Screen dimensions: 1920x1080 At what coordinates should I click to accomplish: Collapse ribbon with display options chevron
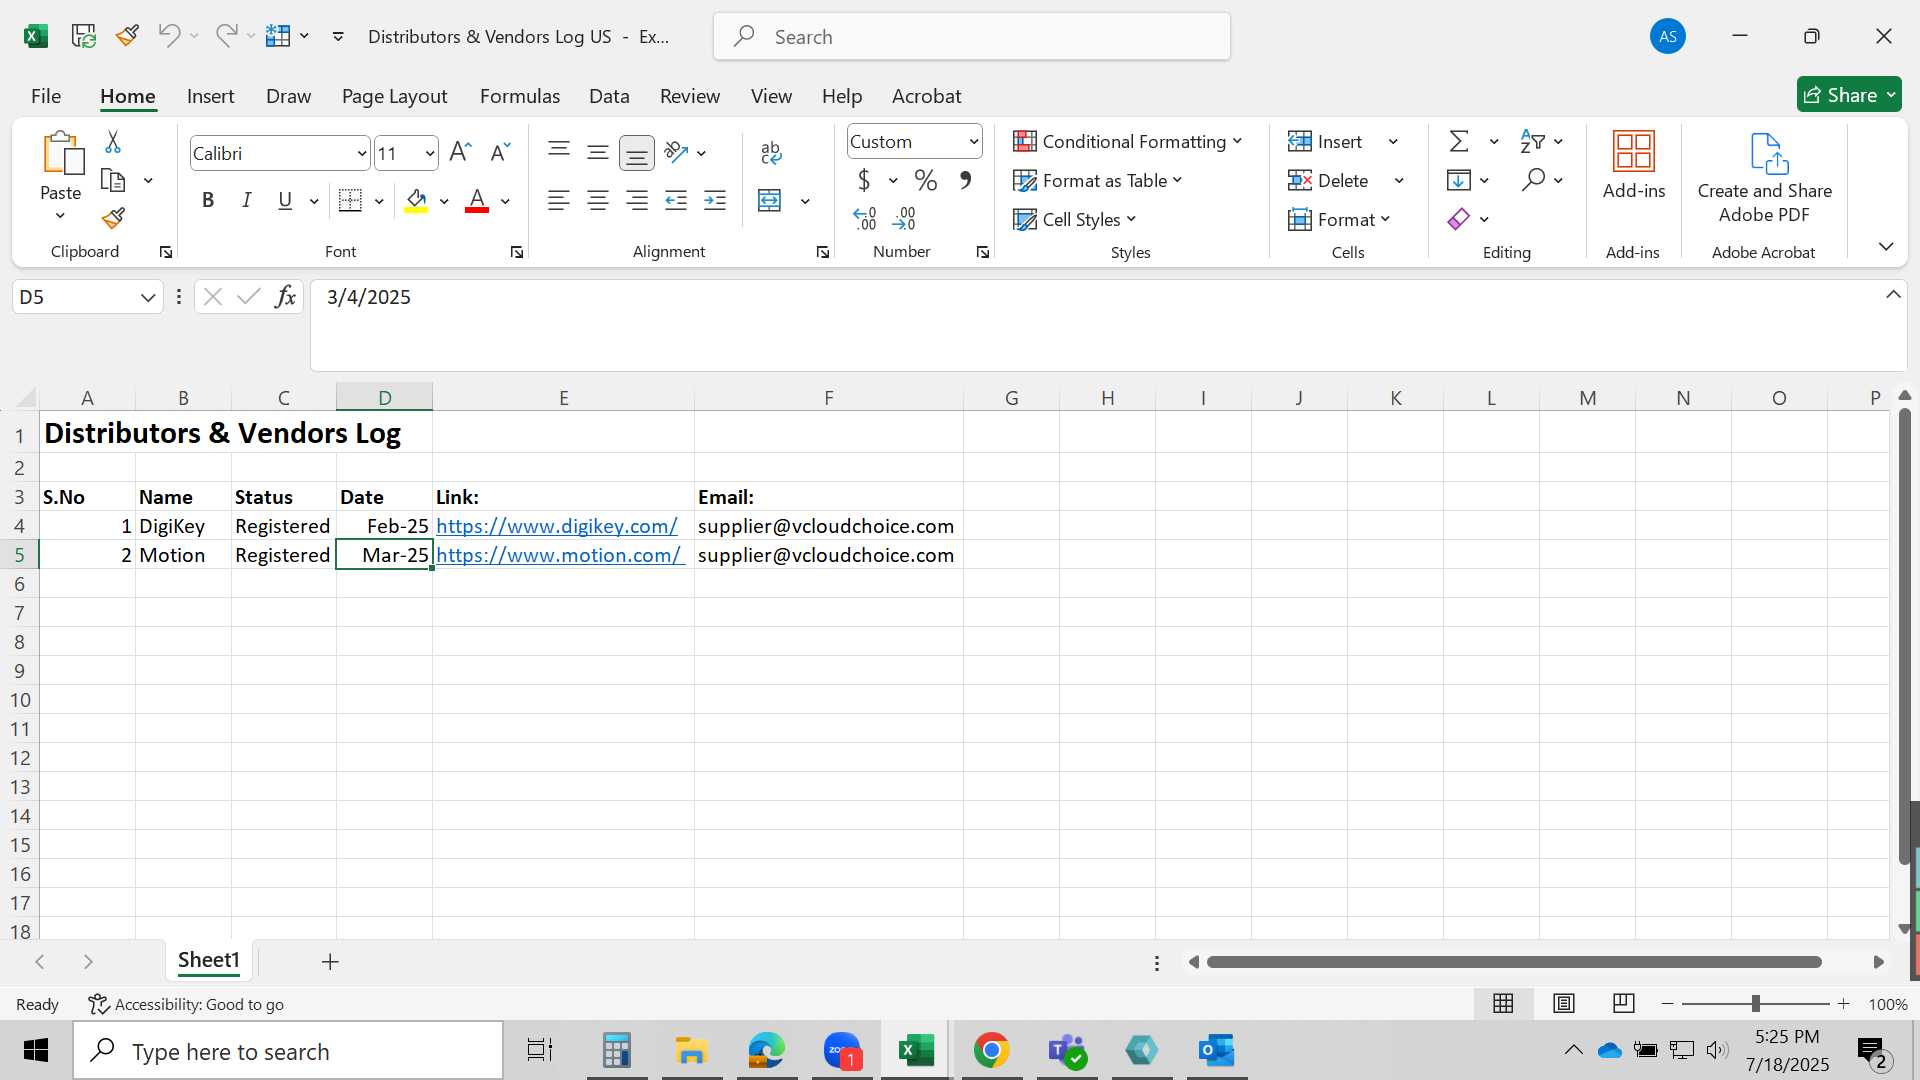click(1886, 246)
